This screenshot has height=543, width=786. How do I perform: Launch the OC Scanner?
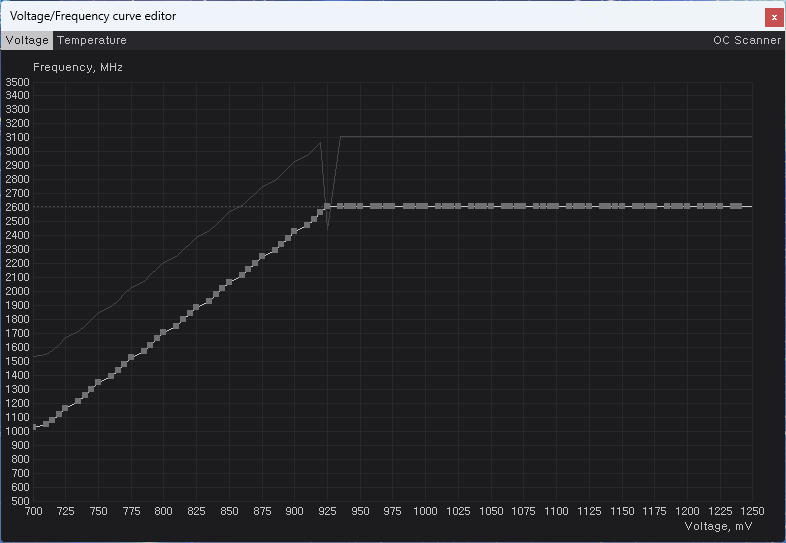coord(746,41)
